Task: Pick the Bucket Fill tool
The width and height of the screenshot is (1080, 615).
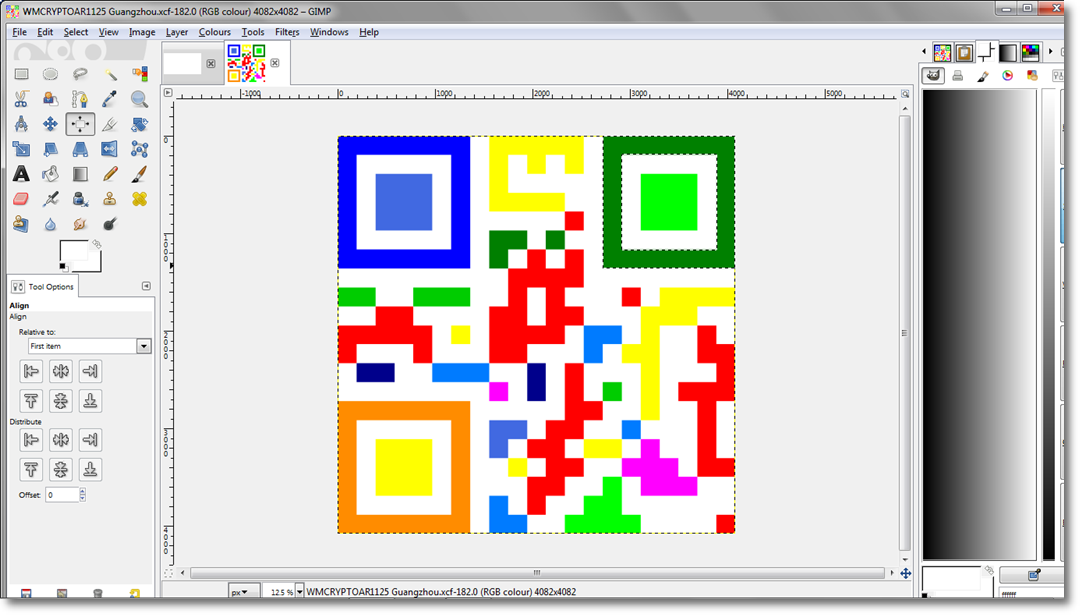Action: pos(50,174)
